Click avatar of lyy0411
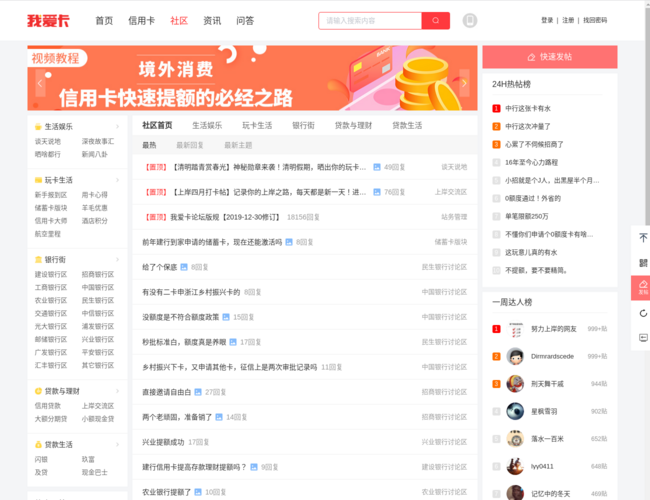The image size is (650, 500). 515,466
